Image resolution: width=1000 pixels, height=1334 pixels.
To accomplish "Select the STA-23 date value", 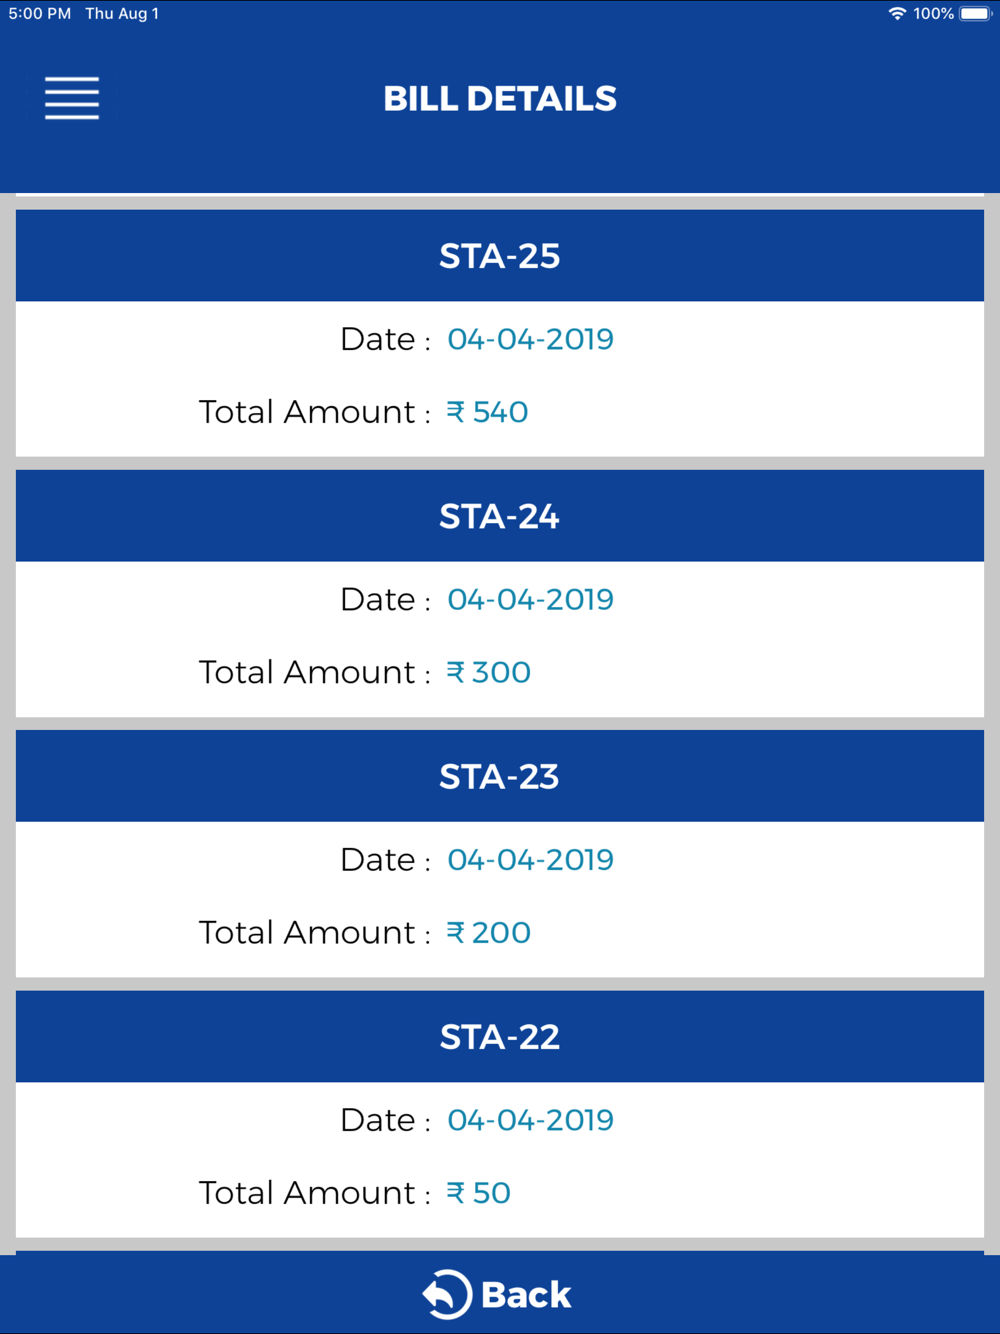I will click(x=530, y=860).
